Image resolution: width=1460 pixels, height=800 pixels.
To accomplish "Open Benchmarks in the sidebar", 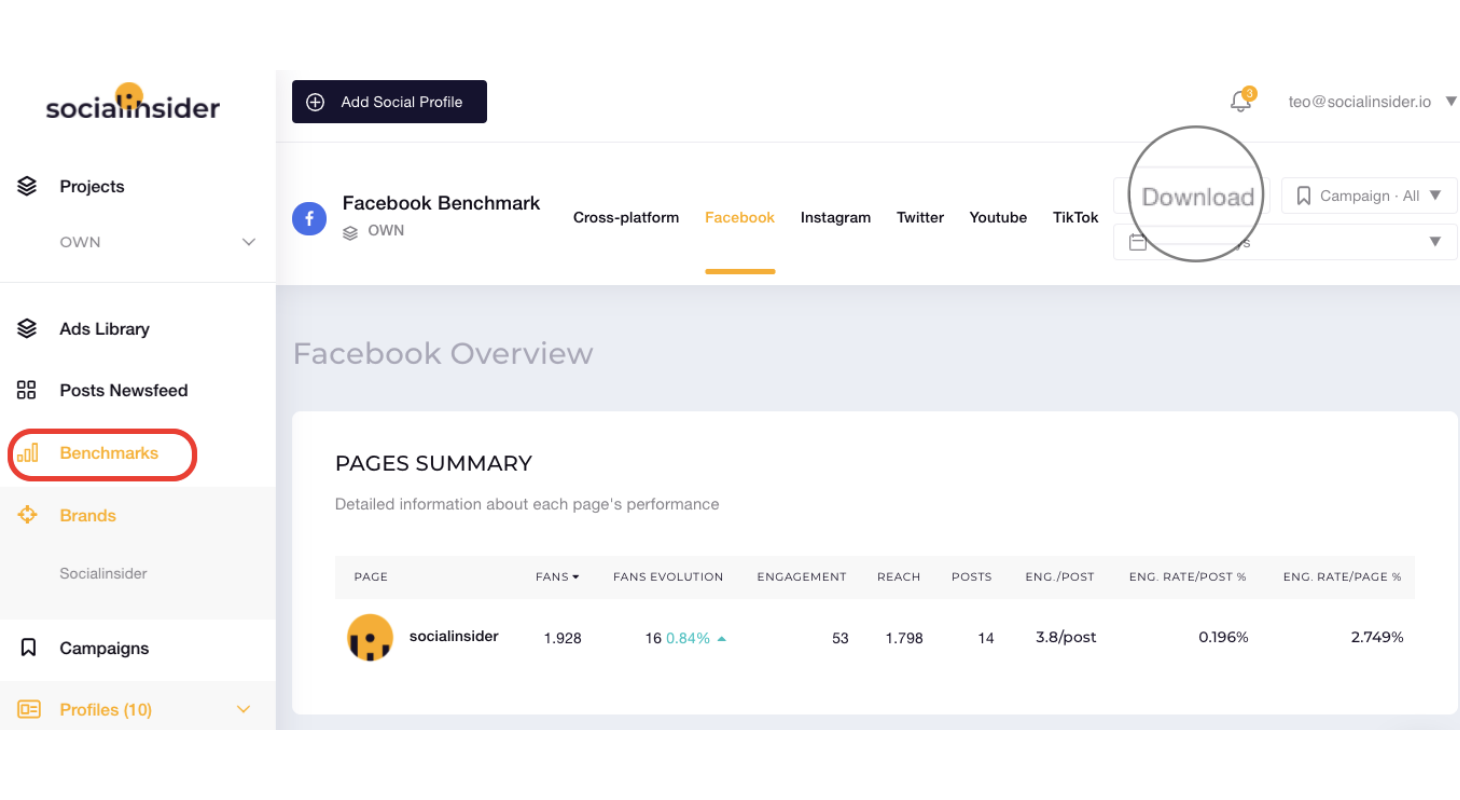I will (109, 453).
